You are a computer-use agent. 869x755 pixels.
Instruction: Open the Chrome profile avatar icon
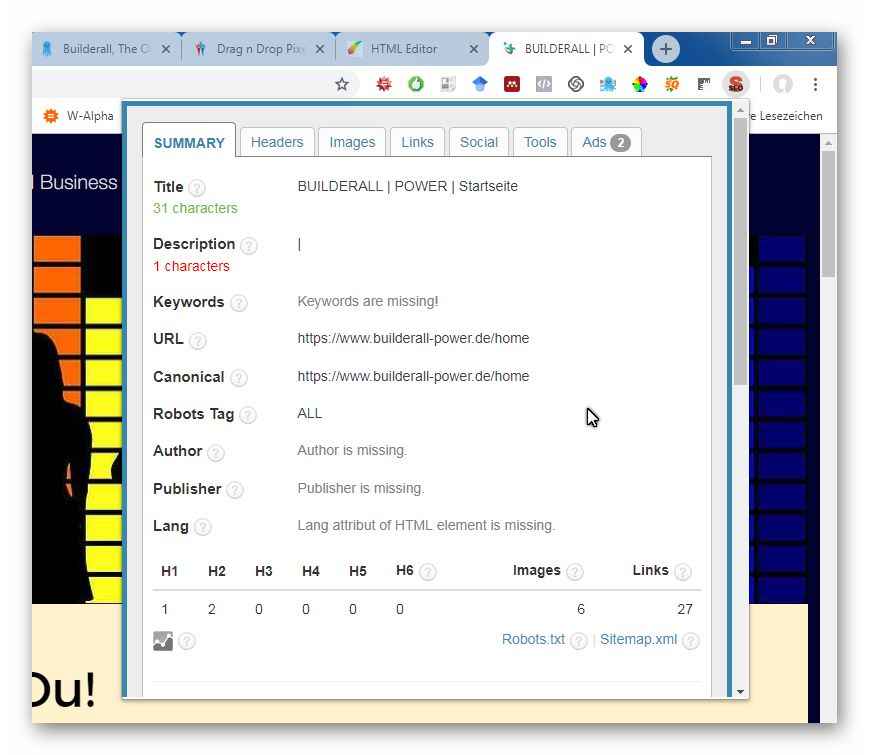click(x=783, y=84)
